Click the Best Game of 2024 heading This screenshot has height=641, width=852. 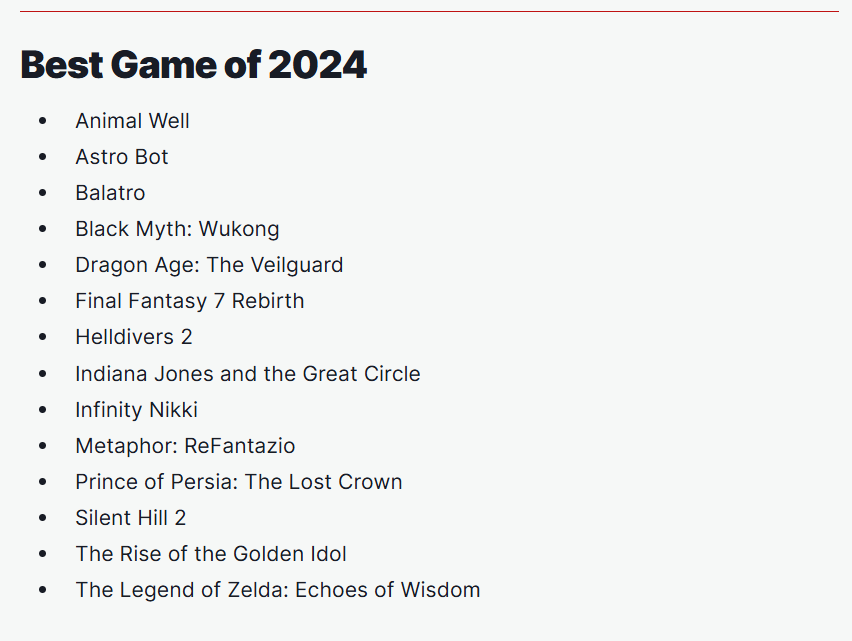[194, 66]
